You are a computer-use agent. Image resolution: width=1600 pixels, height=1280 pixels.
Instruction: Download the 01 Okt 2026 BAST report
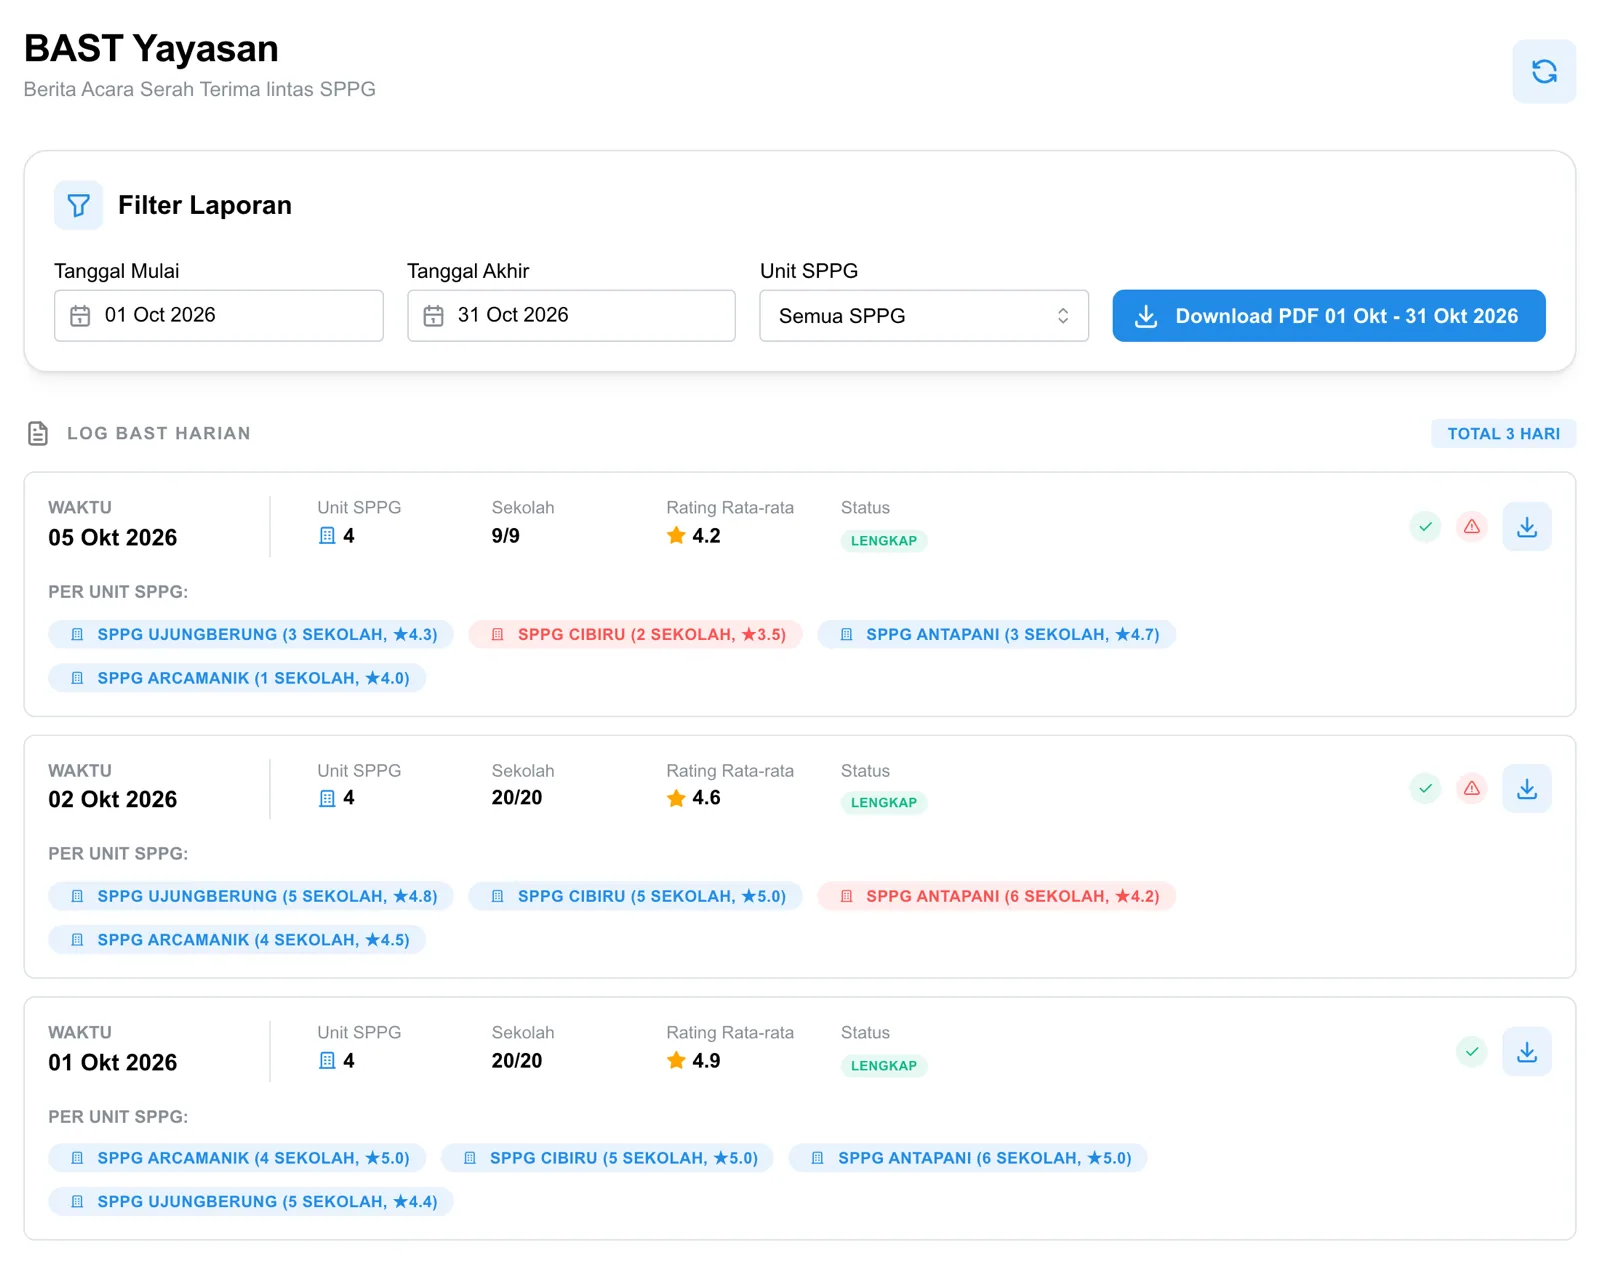[1527, 1052]
